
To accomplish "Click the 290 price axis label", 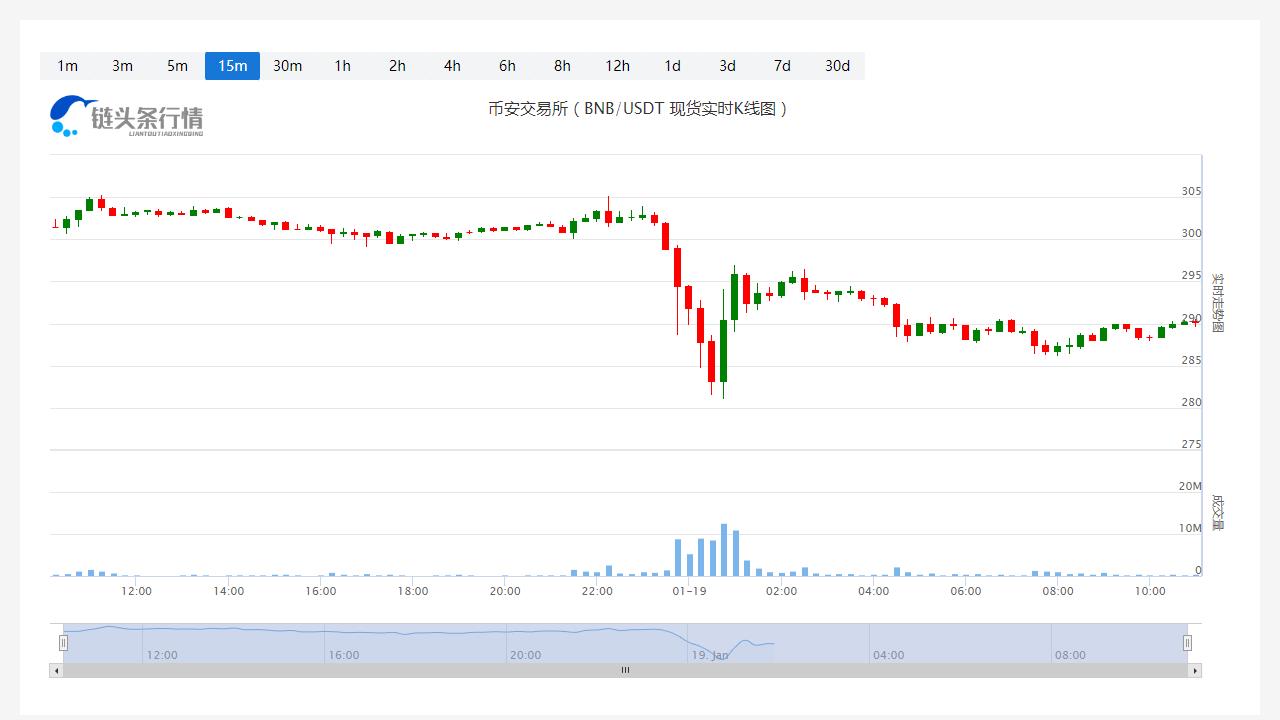I will [1192, 318].
